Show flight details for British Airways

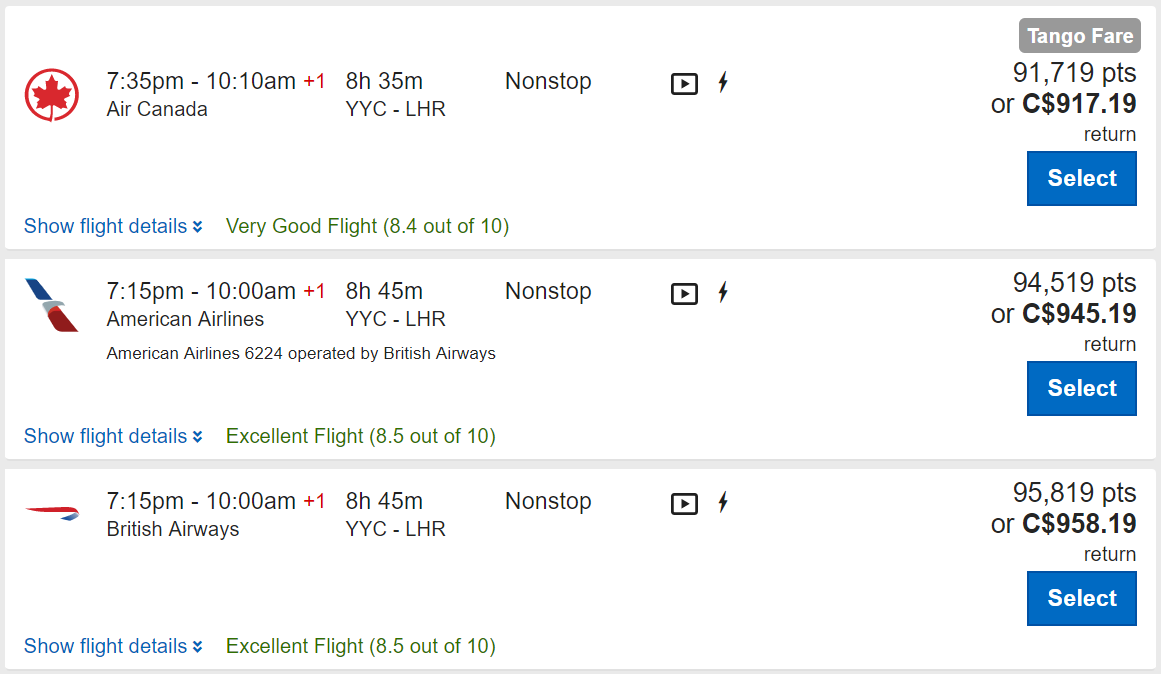113,646
